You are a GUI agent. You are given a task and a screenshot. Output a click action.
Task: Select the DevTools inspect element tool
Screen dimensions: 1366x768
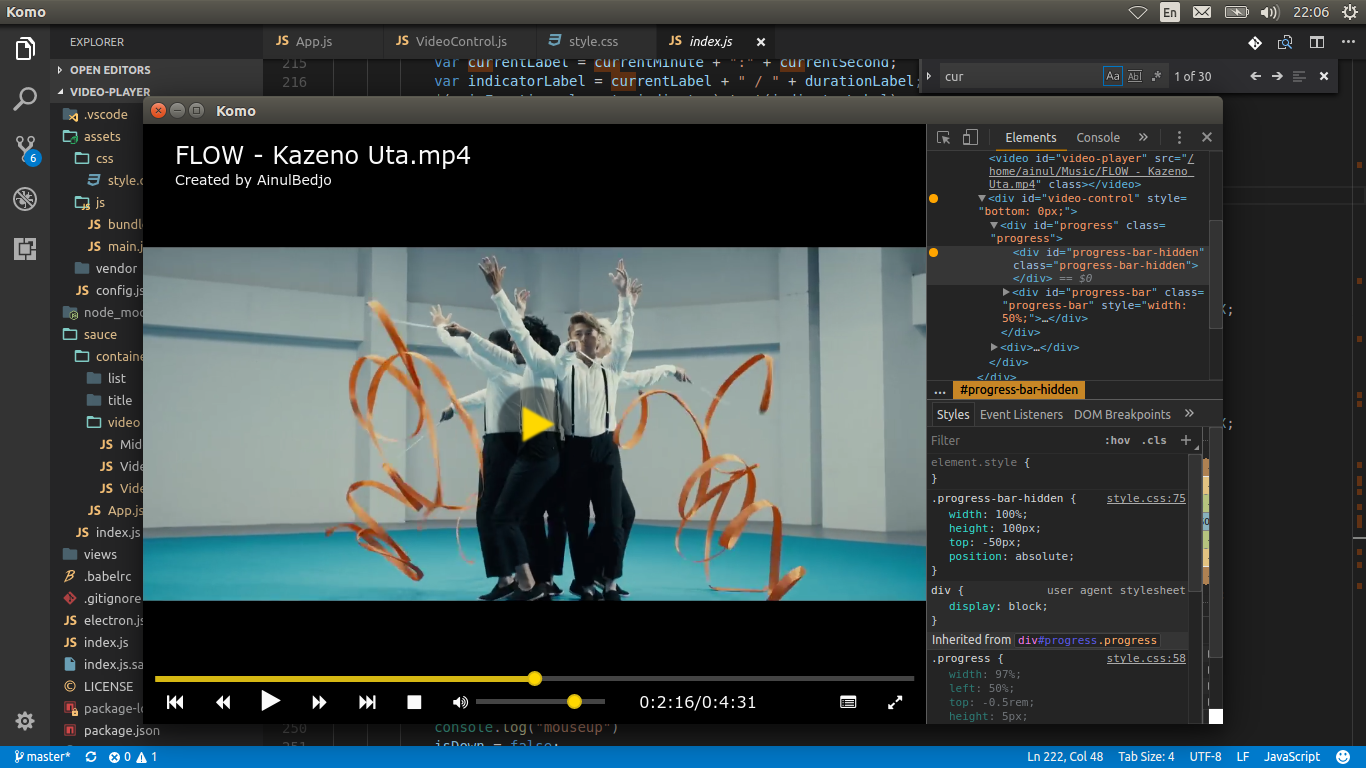943,138
